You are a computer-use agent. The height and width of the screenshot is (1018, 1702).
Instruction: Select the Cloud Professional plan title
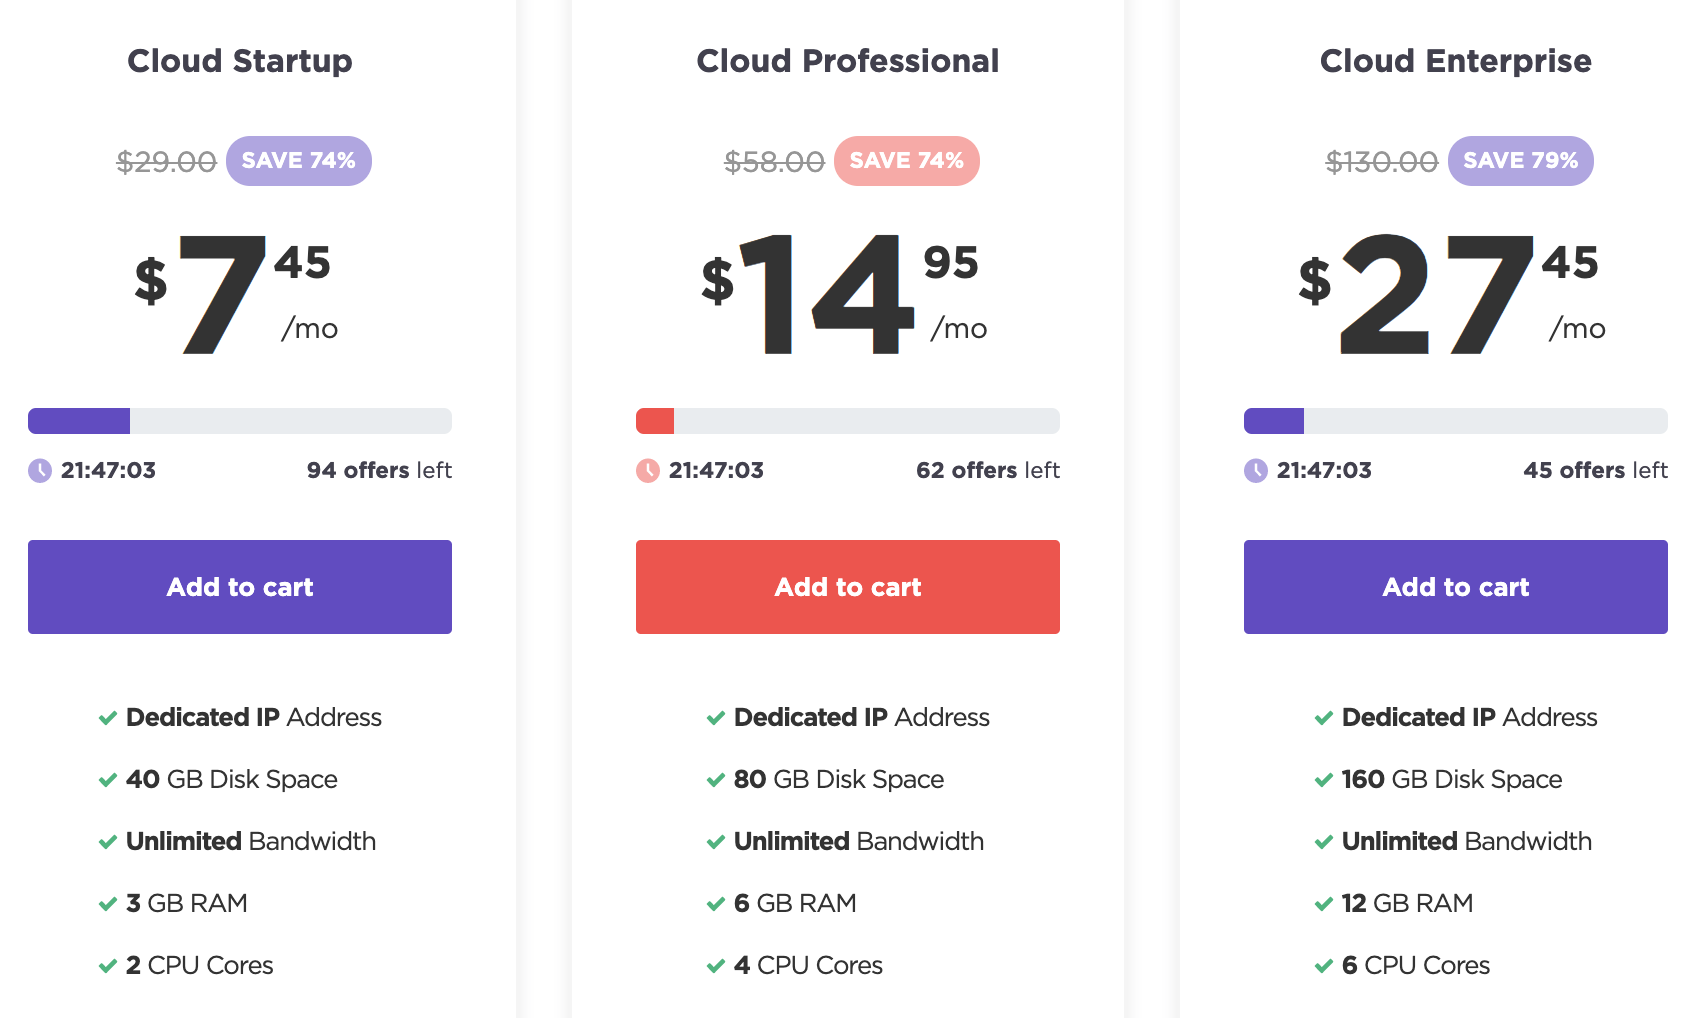848,61
